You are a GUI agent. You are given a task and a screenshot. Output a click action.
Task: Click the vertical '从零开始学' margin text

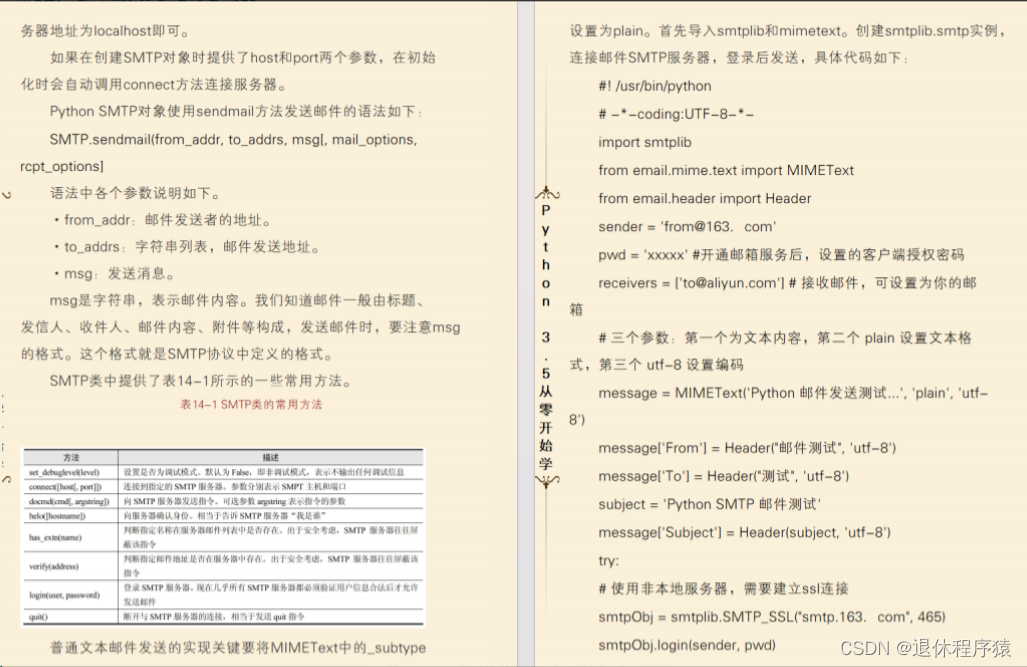coord(546,427)
